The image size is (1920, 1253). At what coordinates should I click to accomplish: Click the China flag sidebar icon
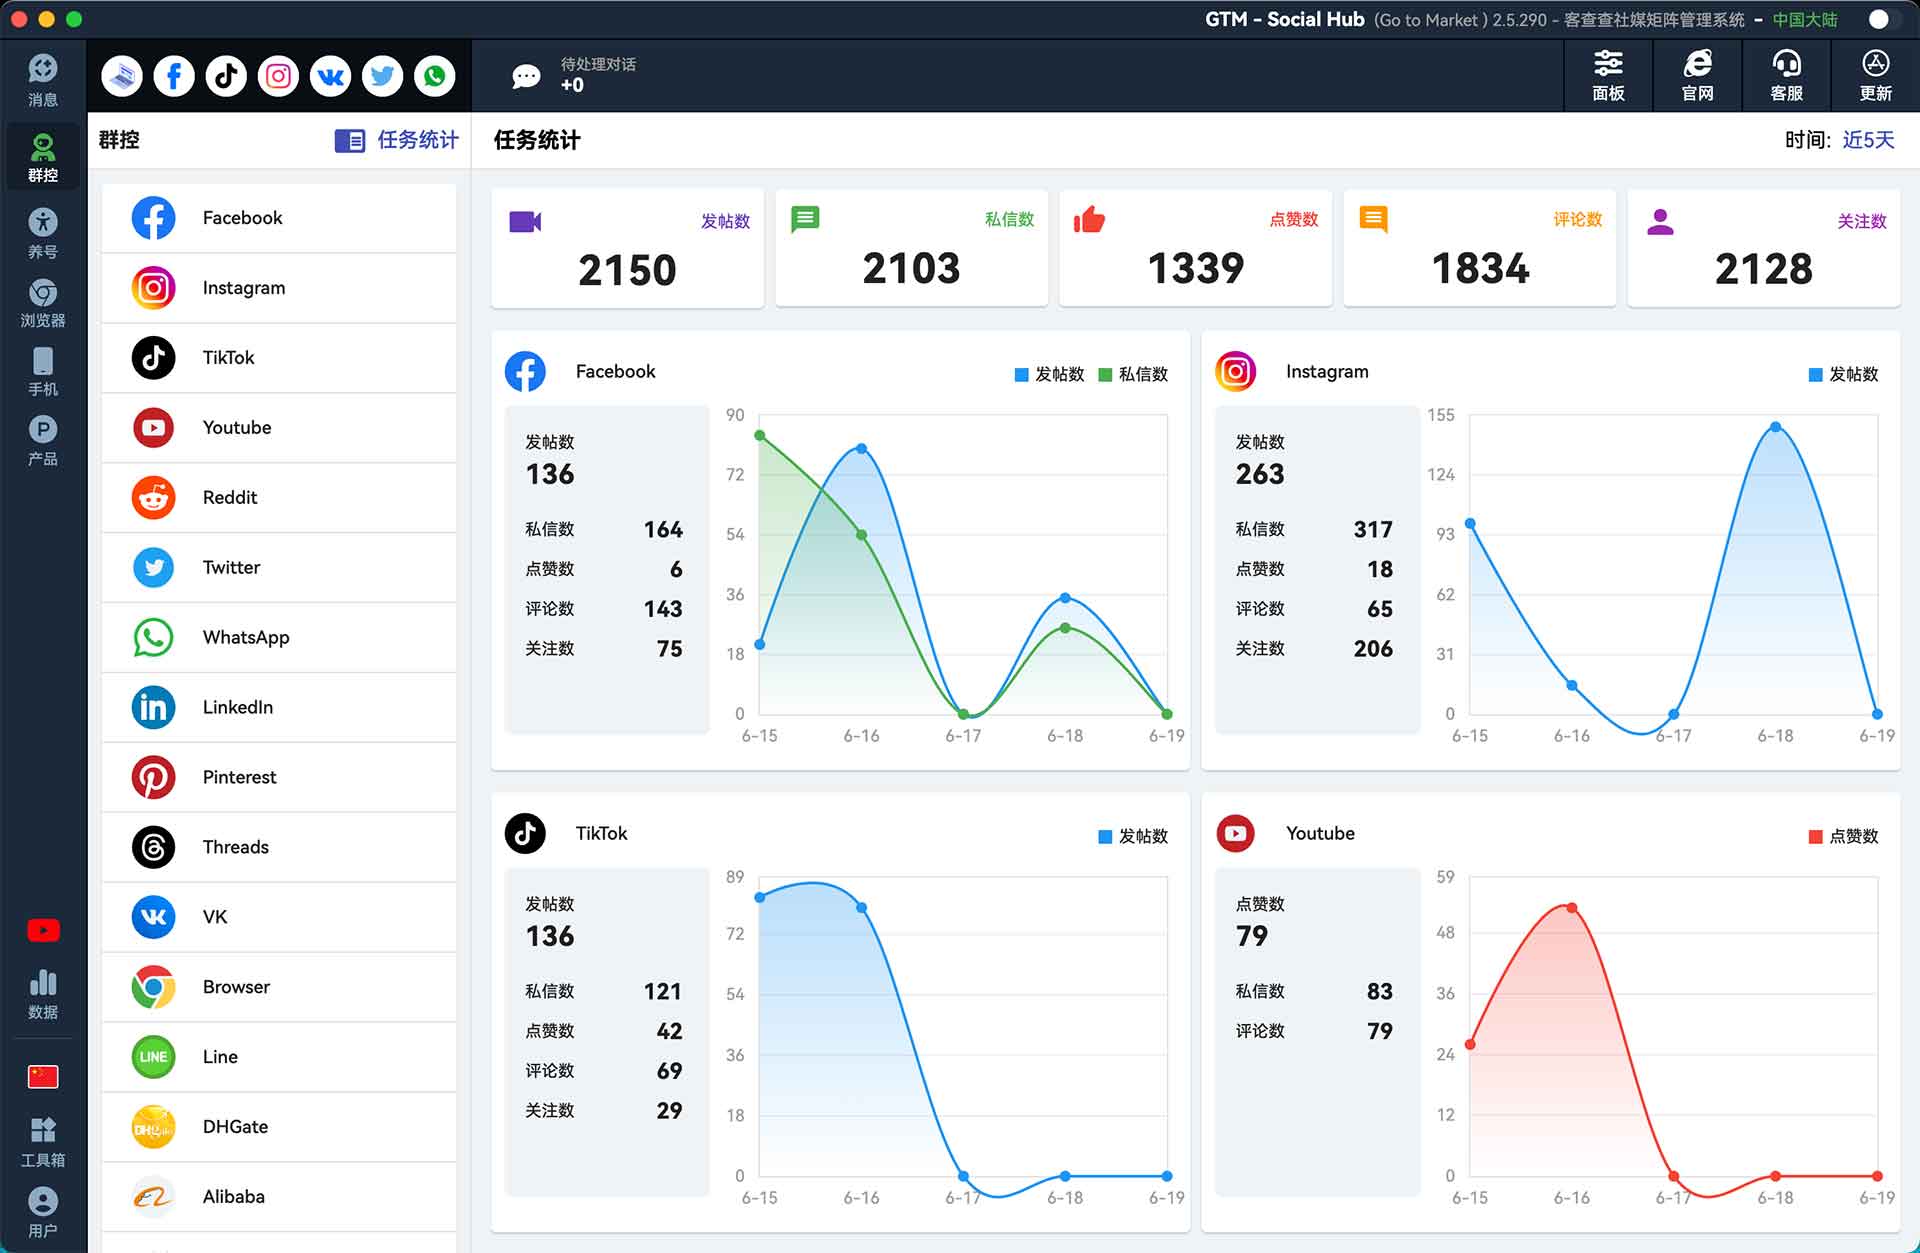43,1077
